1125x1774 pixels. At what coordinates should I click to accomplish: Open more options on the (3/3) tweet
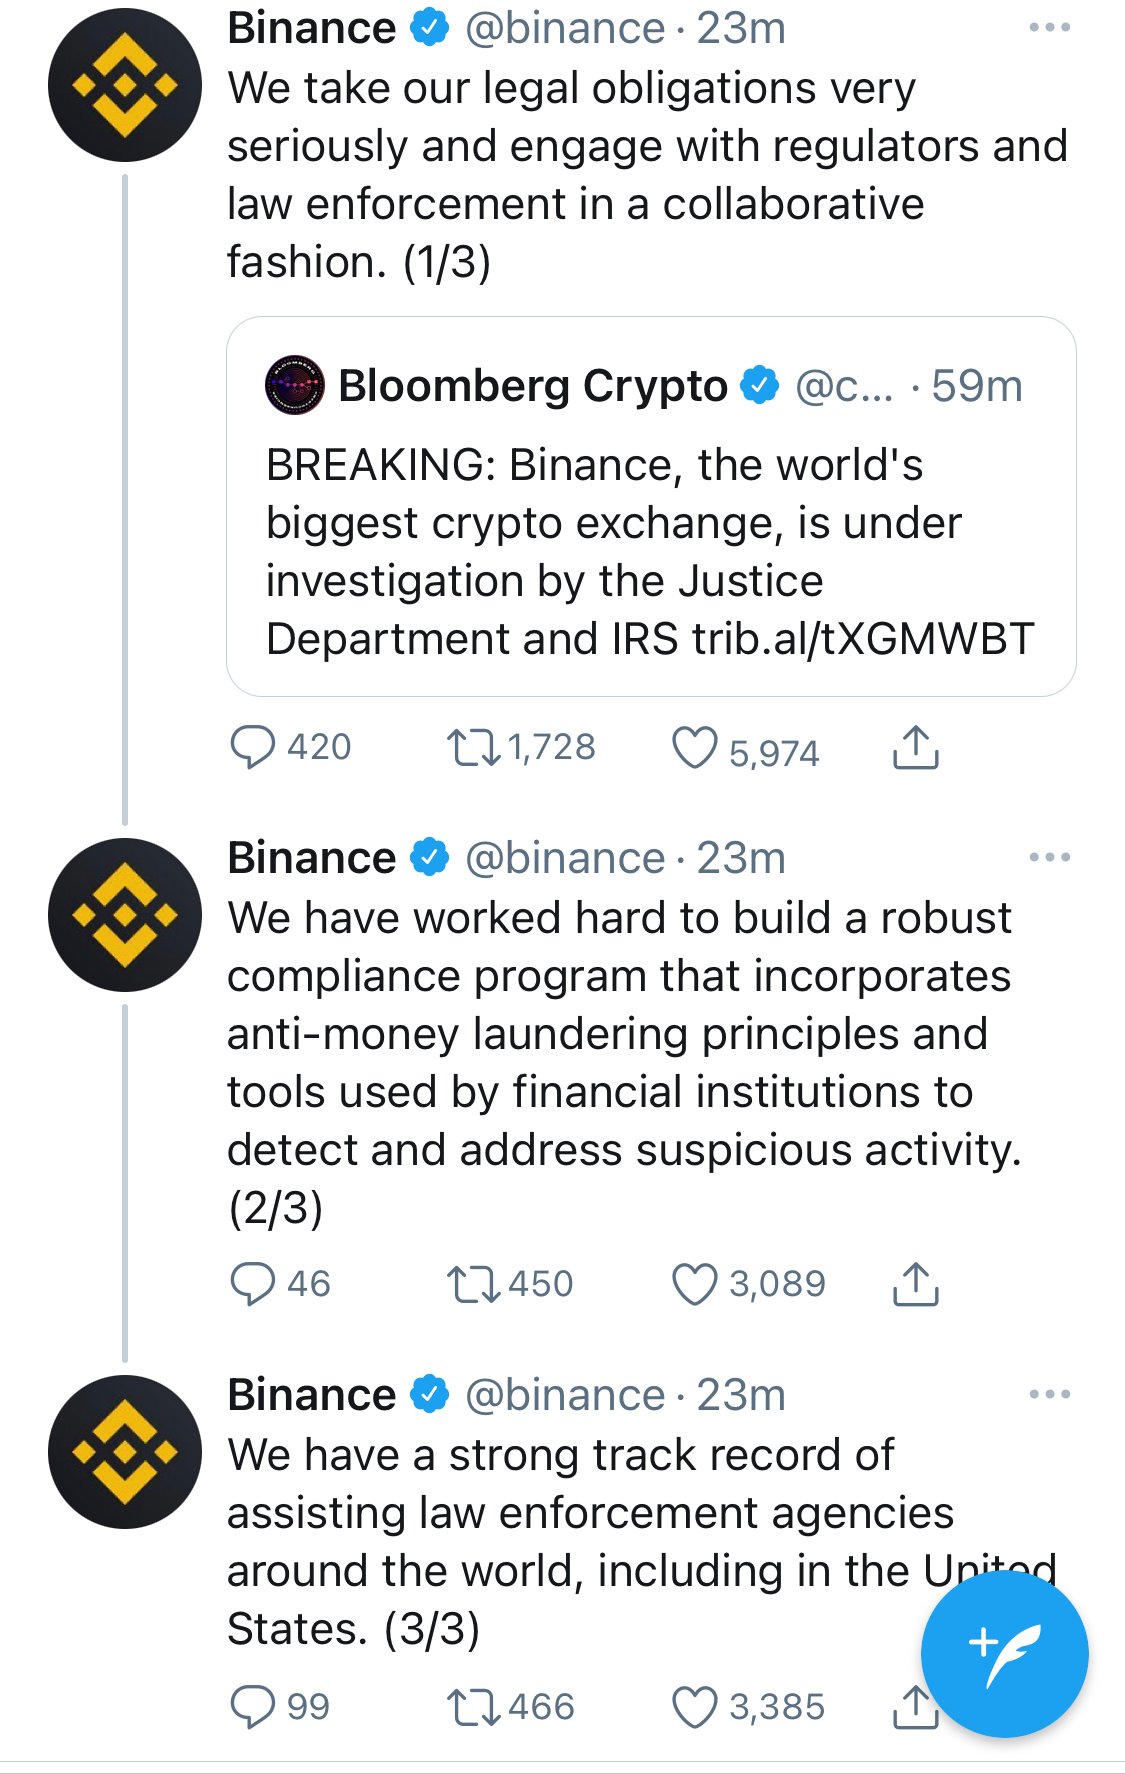[x=1049, y=1394]
